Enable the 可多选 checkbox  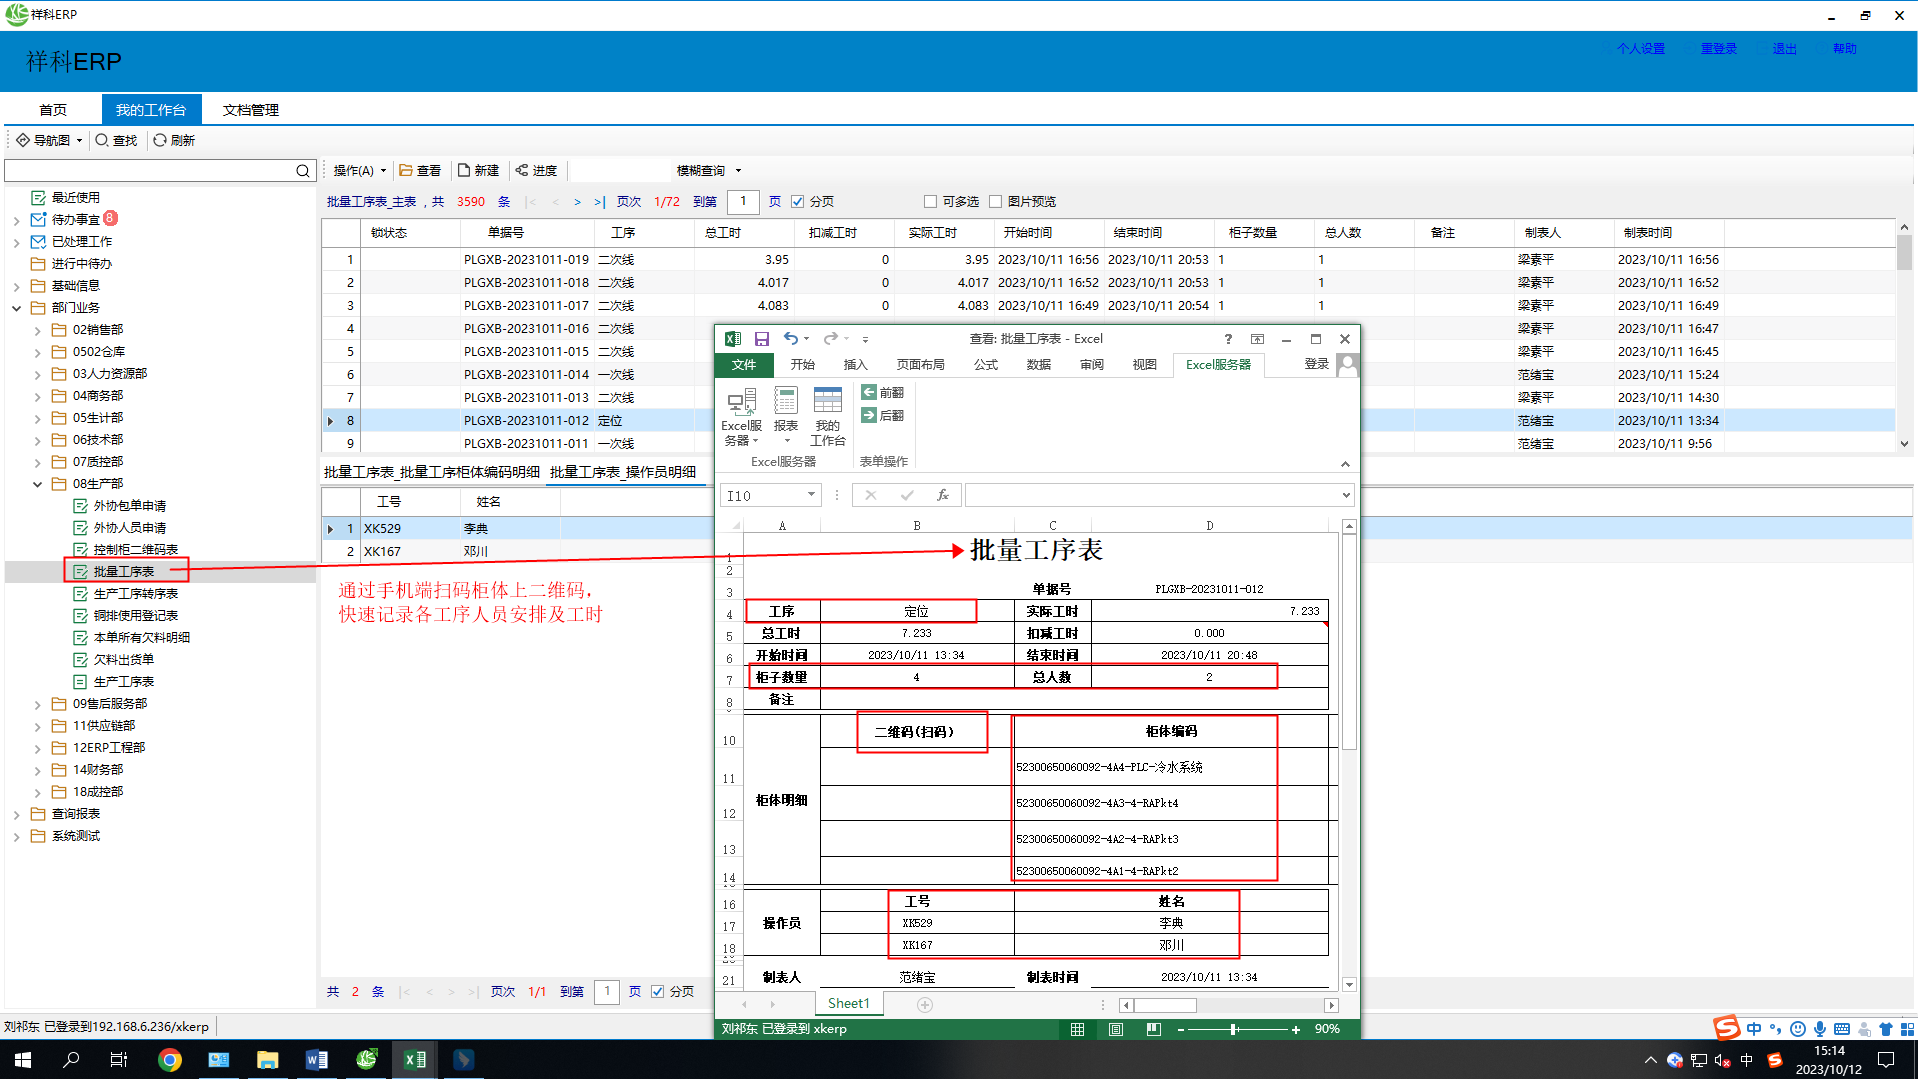pos(930,202)
